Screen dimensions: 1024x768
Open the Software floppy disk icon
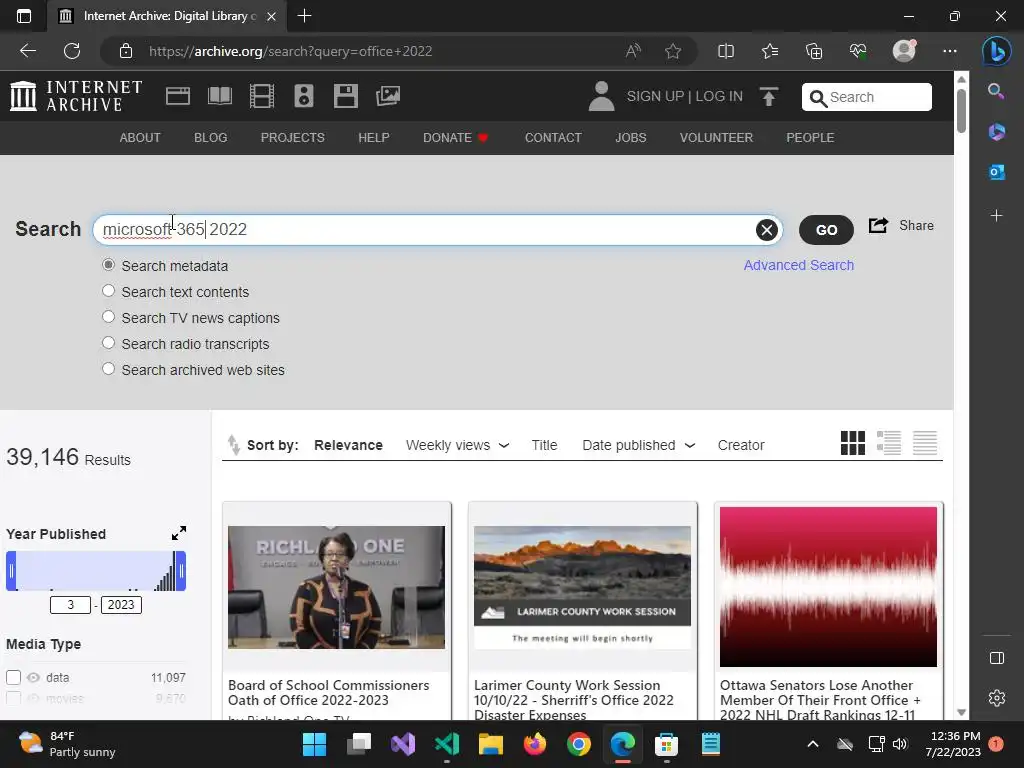345,96
